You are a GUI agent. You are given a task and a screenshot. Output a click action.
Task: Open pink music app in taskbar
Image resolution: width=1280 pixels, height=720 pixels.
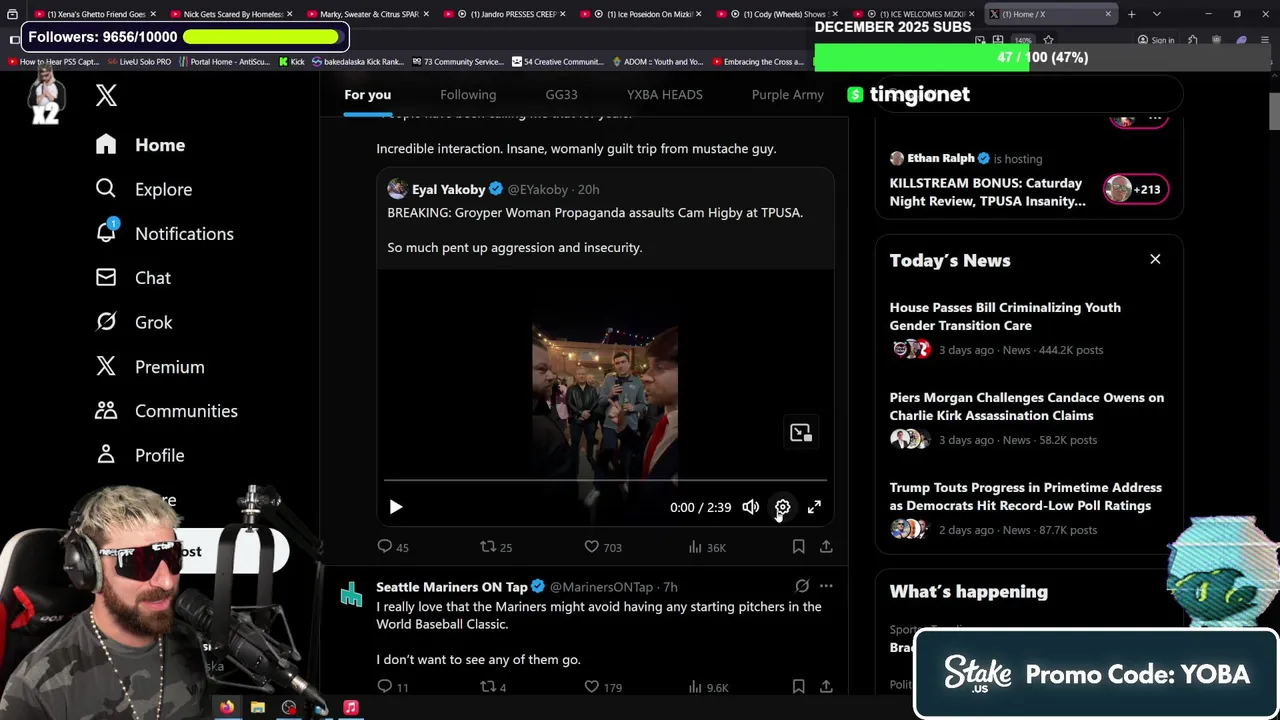click(351, 707)
